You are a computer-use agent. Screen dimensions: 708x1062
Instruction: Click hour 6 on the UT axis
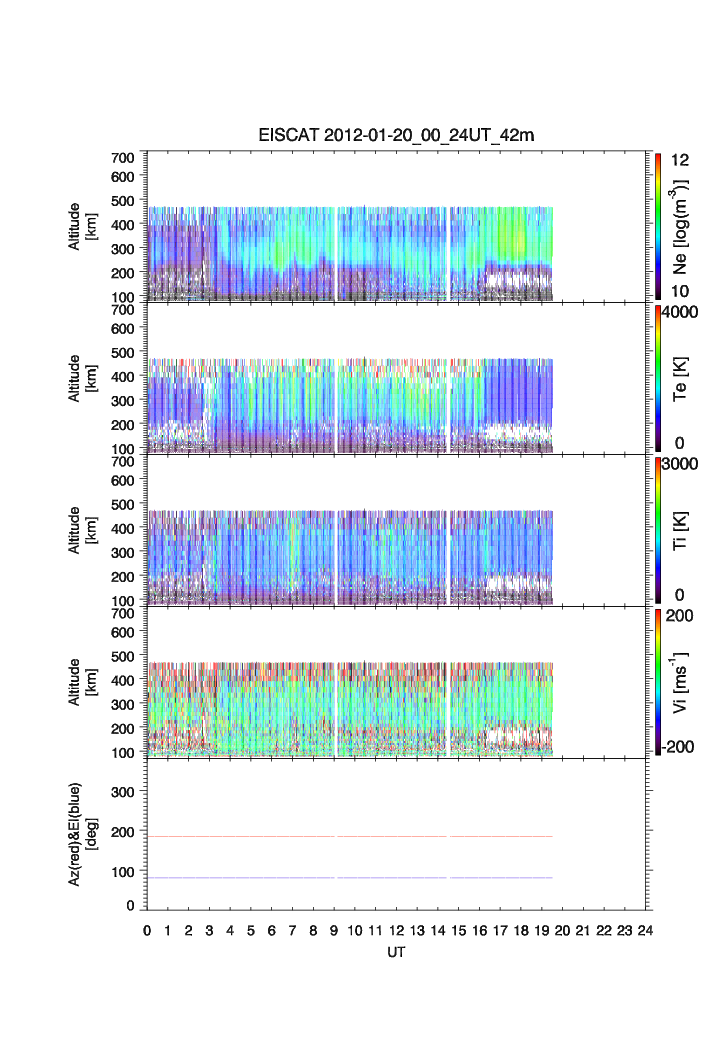coord(272,930)
